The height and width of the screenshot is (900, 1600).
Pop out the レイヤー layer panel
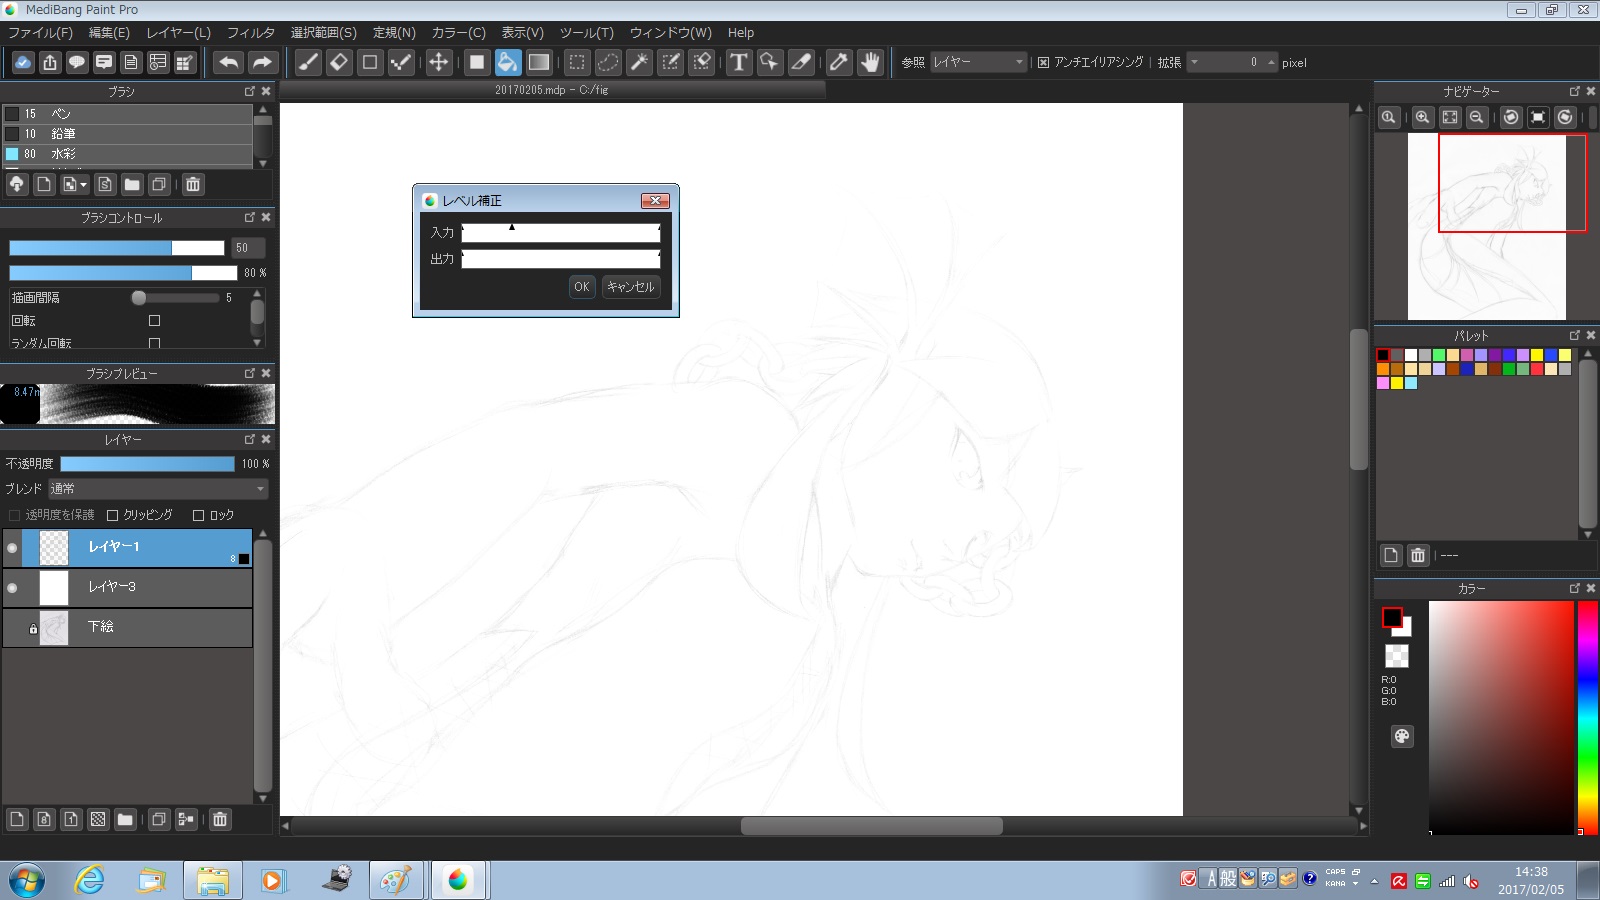coord(249,439)
